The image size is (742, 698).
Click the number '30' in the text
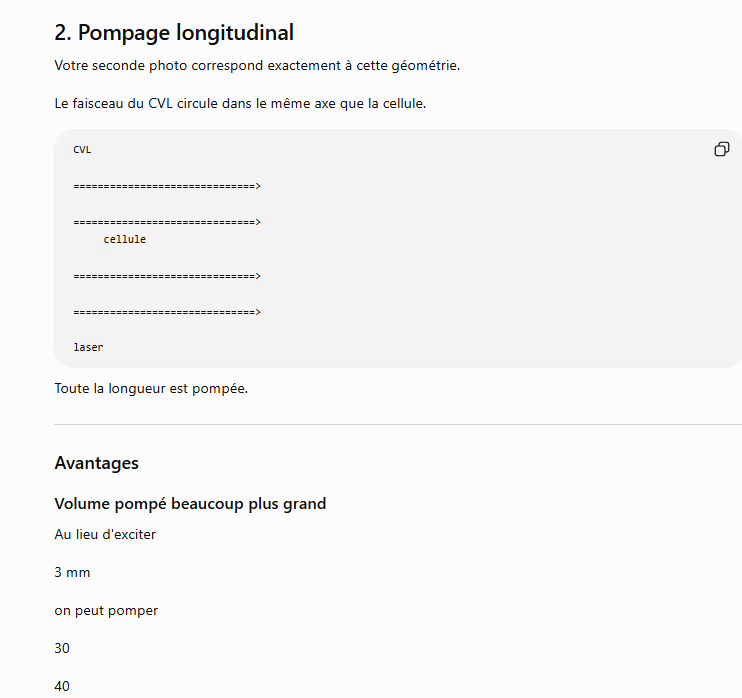pos(62,648)
